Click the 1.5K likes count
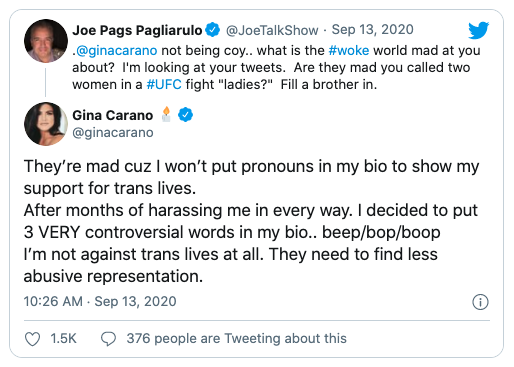Viewport: 514px width, 367px height. (63, 339)
